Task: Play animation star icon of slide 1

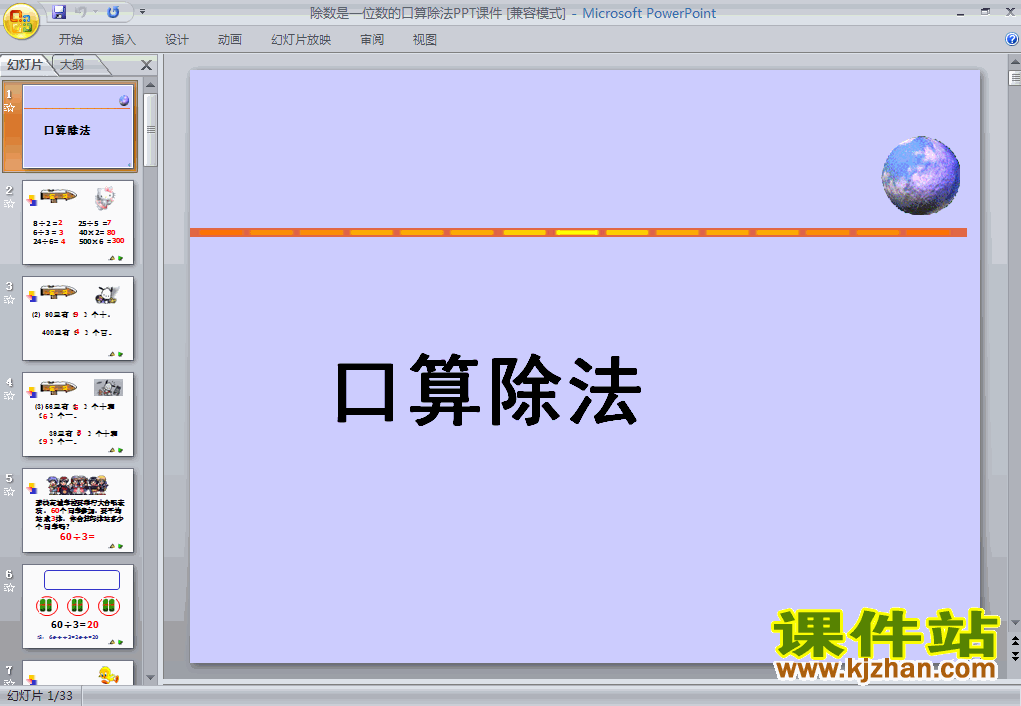Action: 9,108
